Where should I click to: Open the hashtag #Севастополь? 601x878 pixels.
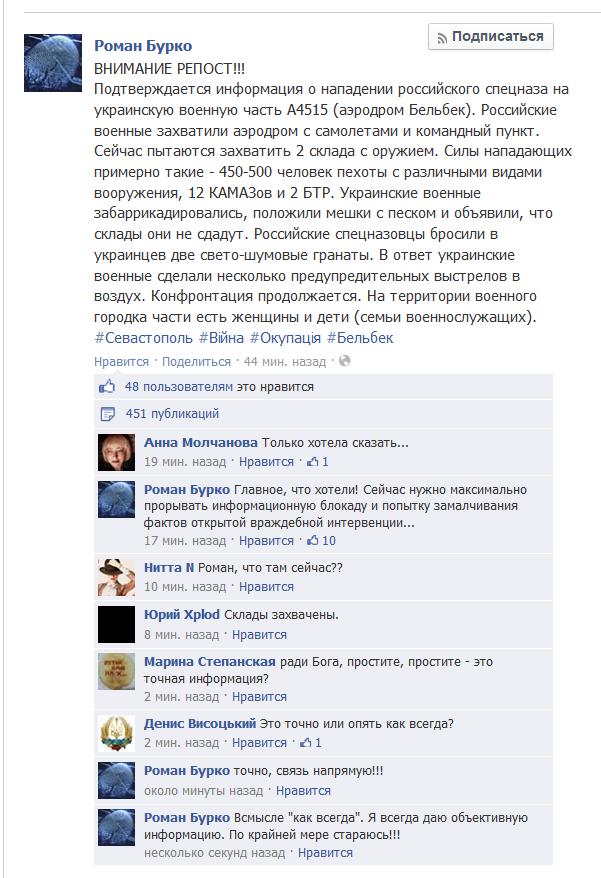click(143, 338)
